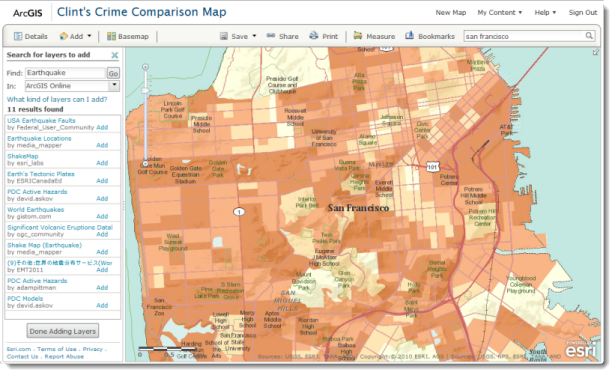Open Earthquake Locations title link
Viewport: 615px width, 375px height.
coord(39,138)
